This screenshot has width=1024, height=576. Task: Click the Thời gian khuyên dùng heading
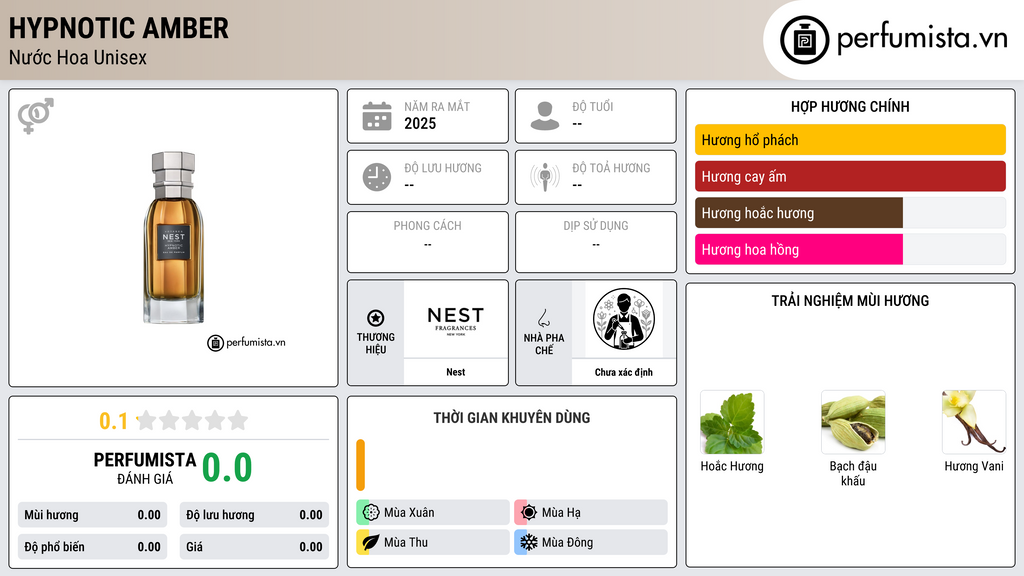[512, 417]
